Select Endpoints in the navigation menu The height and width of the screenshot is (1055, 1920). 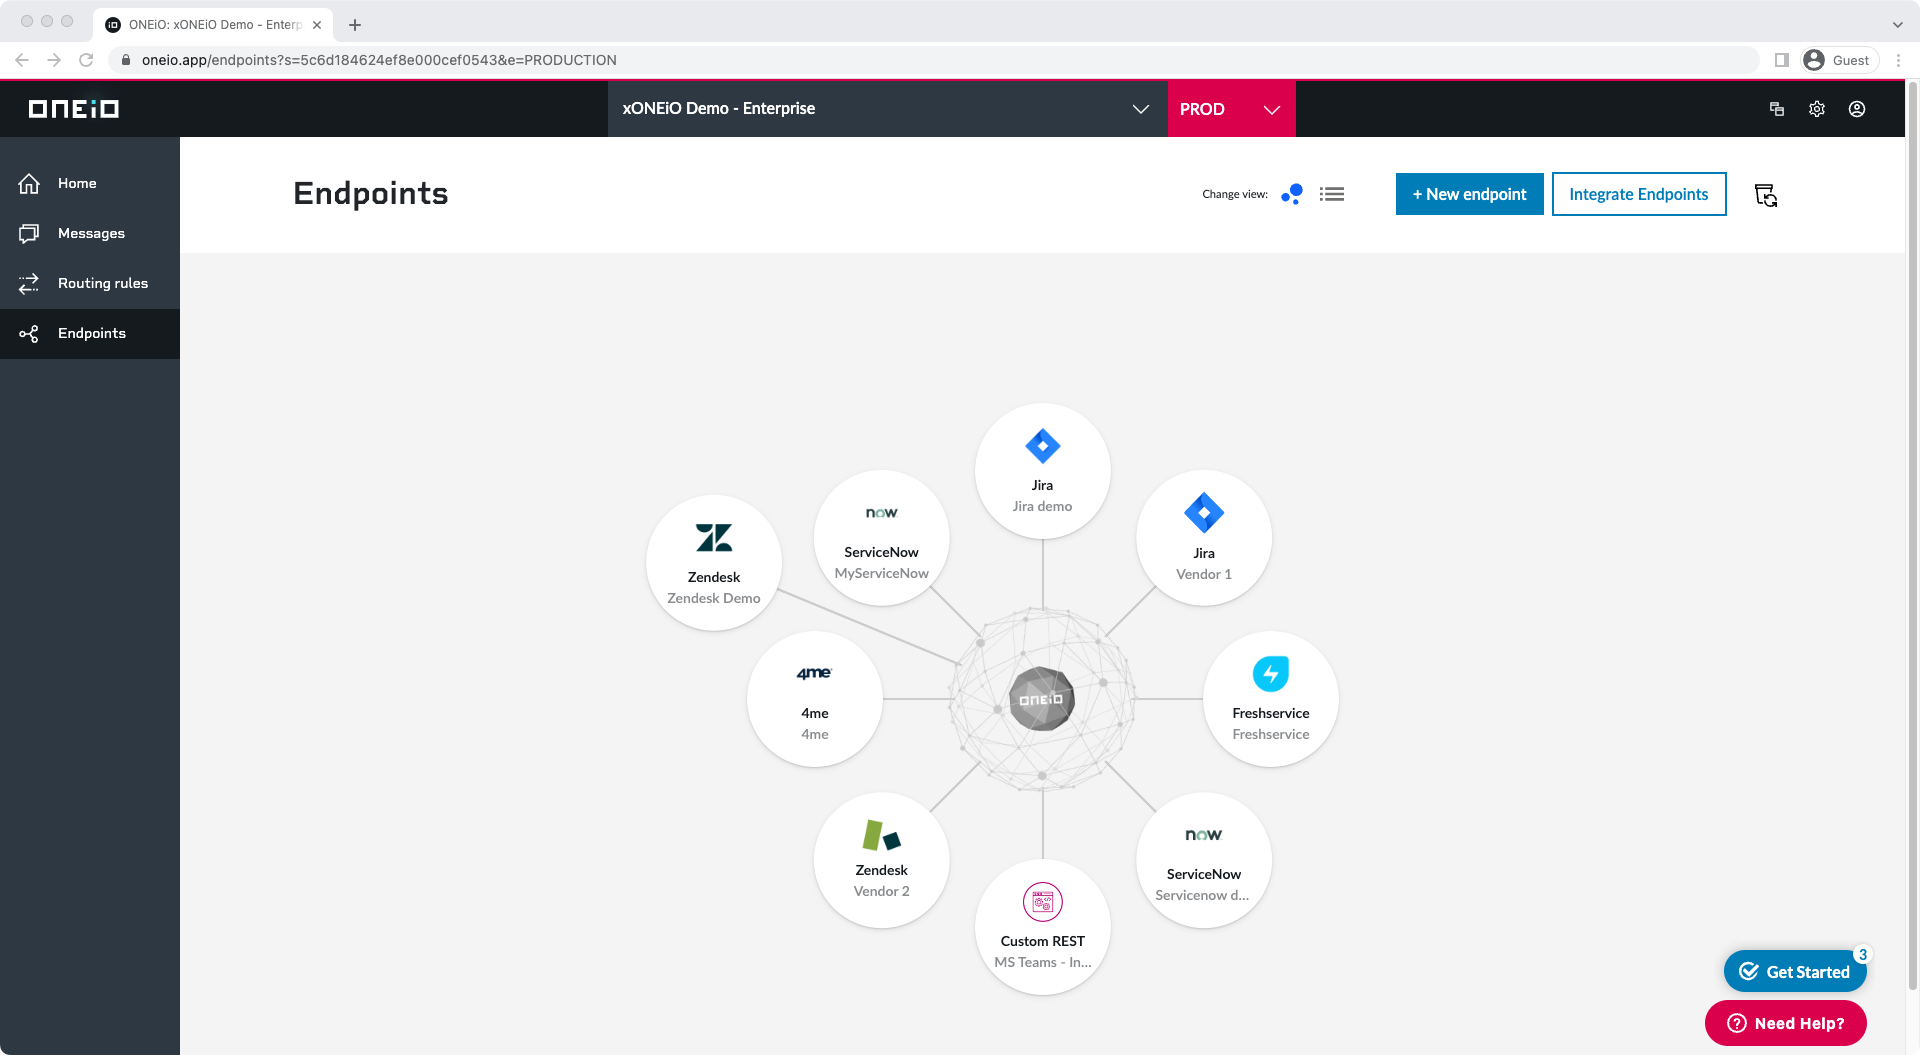click(91, 333)
